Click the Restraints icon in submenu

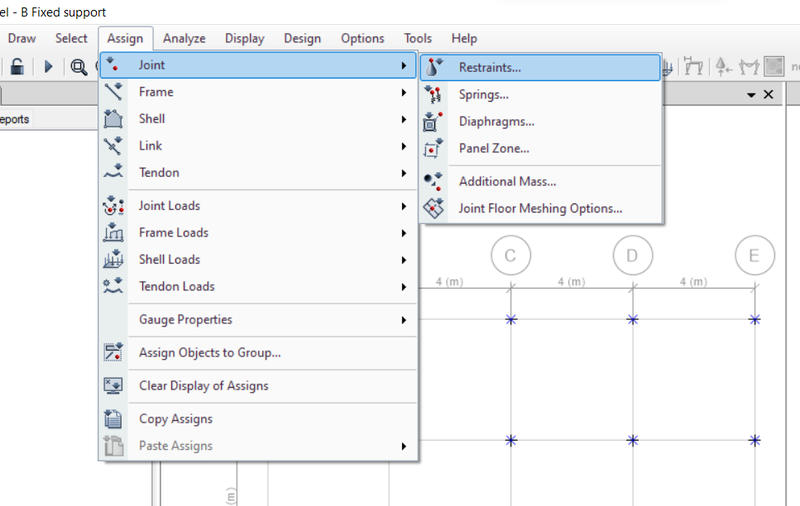434,67
